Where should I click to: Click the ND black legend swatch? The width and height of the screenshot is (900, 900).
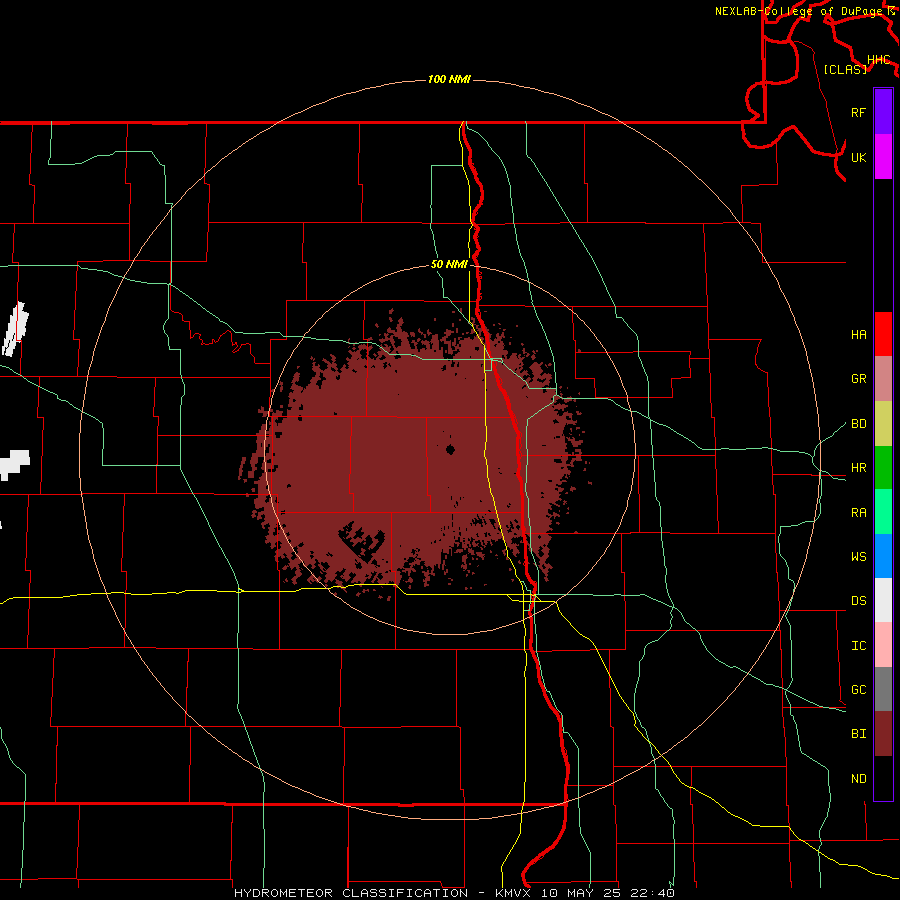883,778
